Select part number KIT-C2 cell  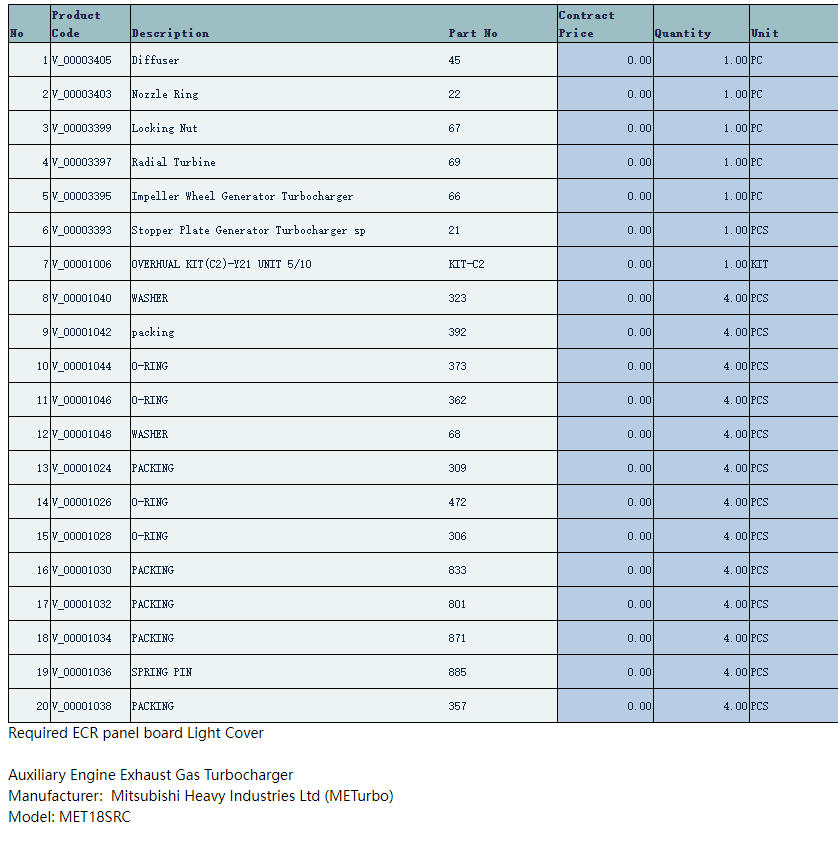[467, 264]
